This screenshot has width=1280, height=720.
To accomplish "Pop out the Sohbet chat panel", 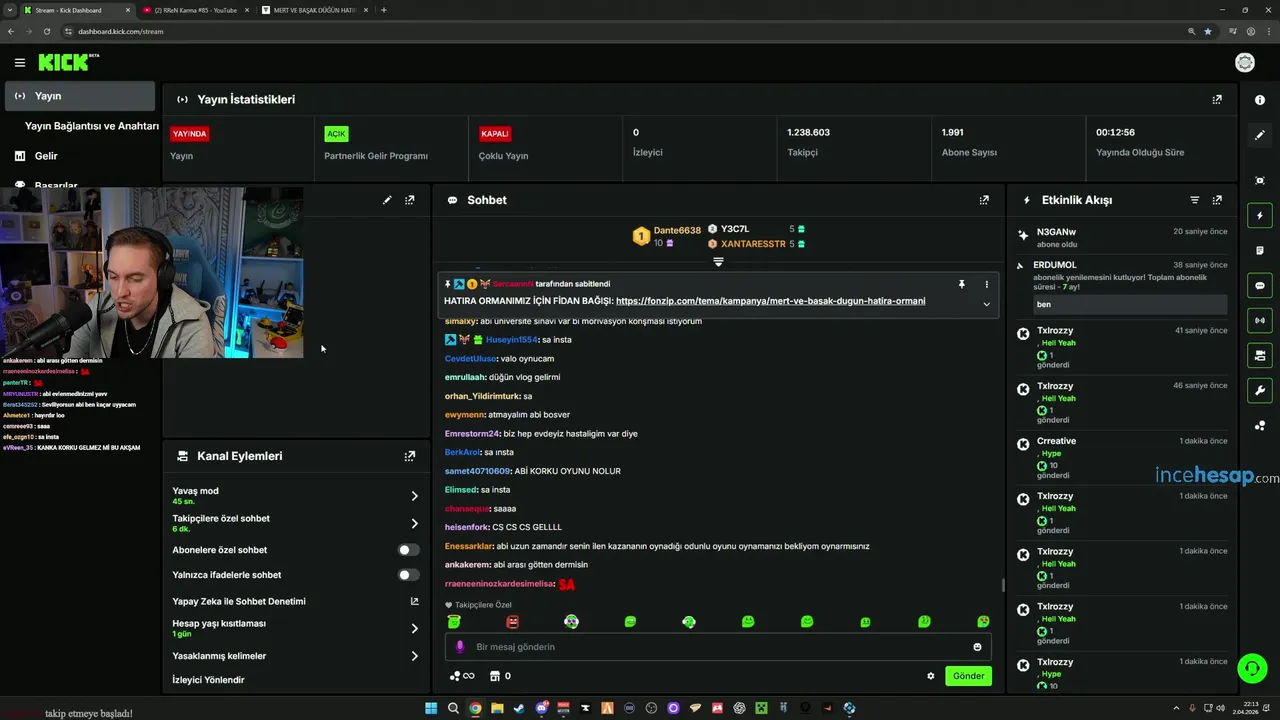I will click(x=984, y=200).
